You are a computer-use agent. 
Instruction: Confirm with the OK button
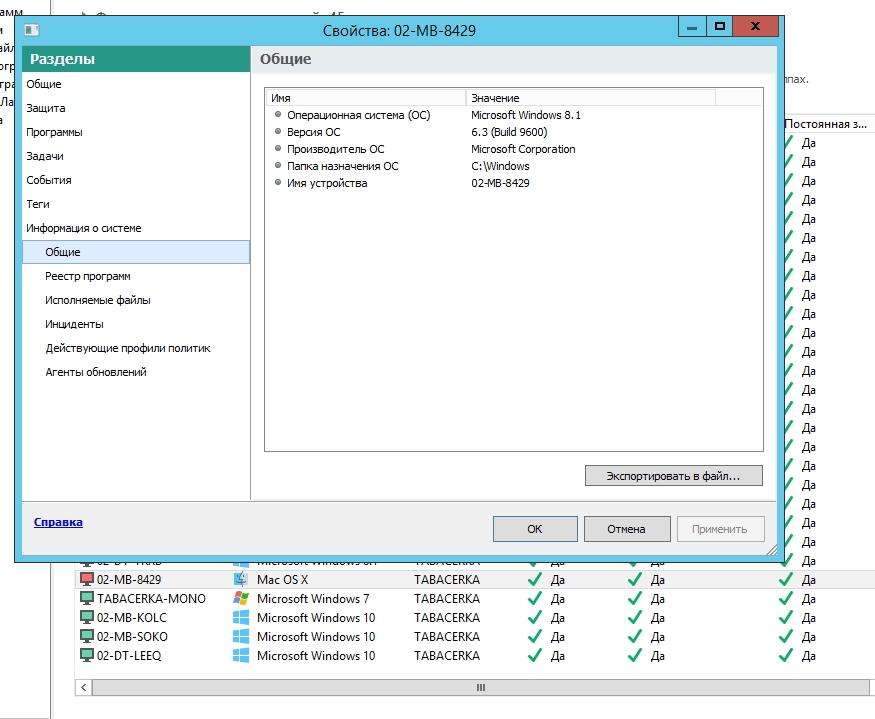(535, 529)
